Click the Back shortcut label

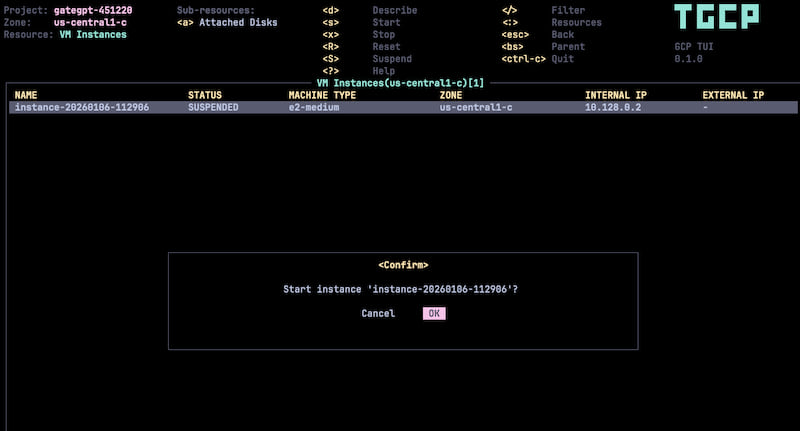[562, 35]
